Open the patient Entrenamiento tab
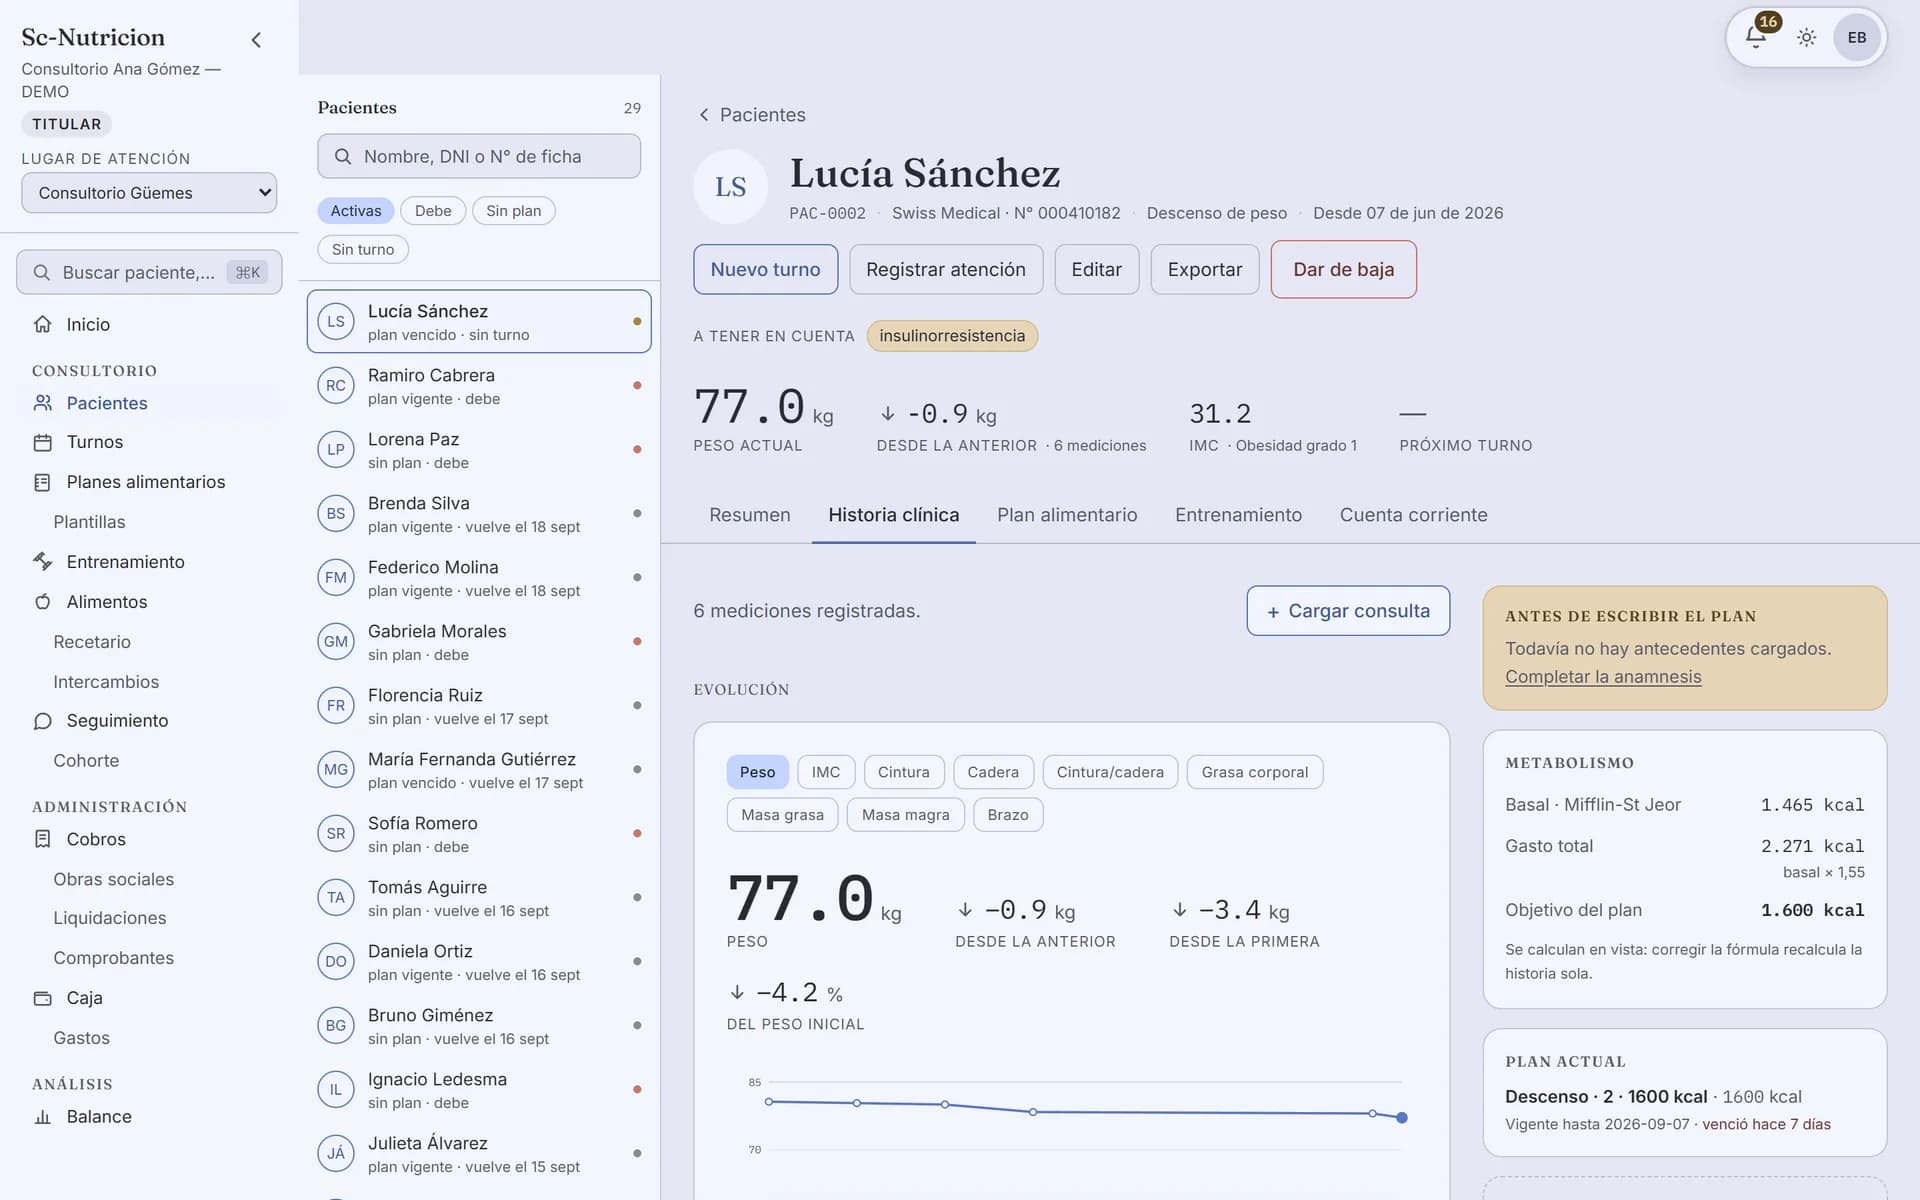This screenshot has width=1920, height=1200. pos(1238,515)
